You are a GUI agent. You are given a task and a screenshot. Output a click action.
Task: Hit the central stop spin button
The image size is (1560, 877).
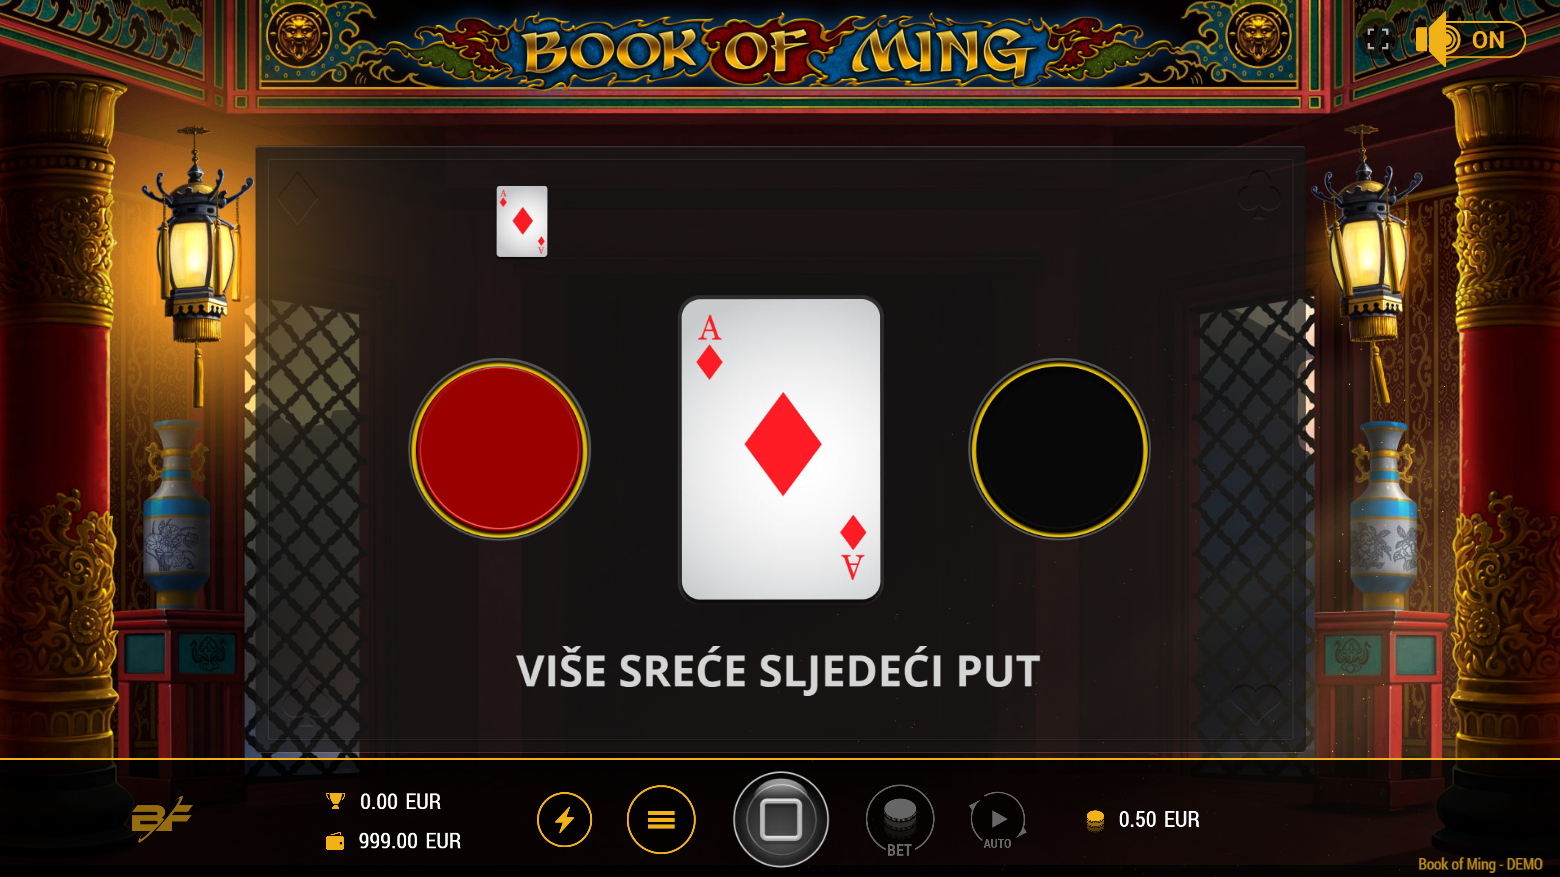[781, 820]
